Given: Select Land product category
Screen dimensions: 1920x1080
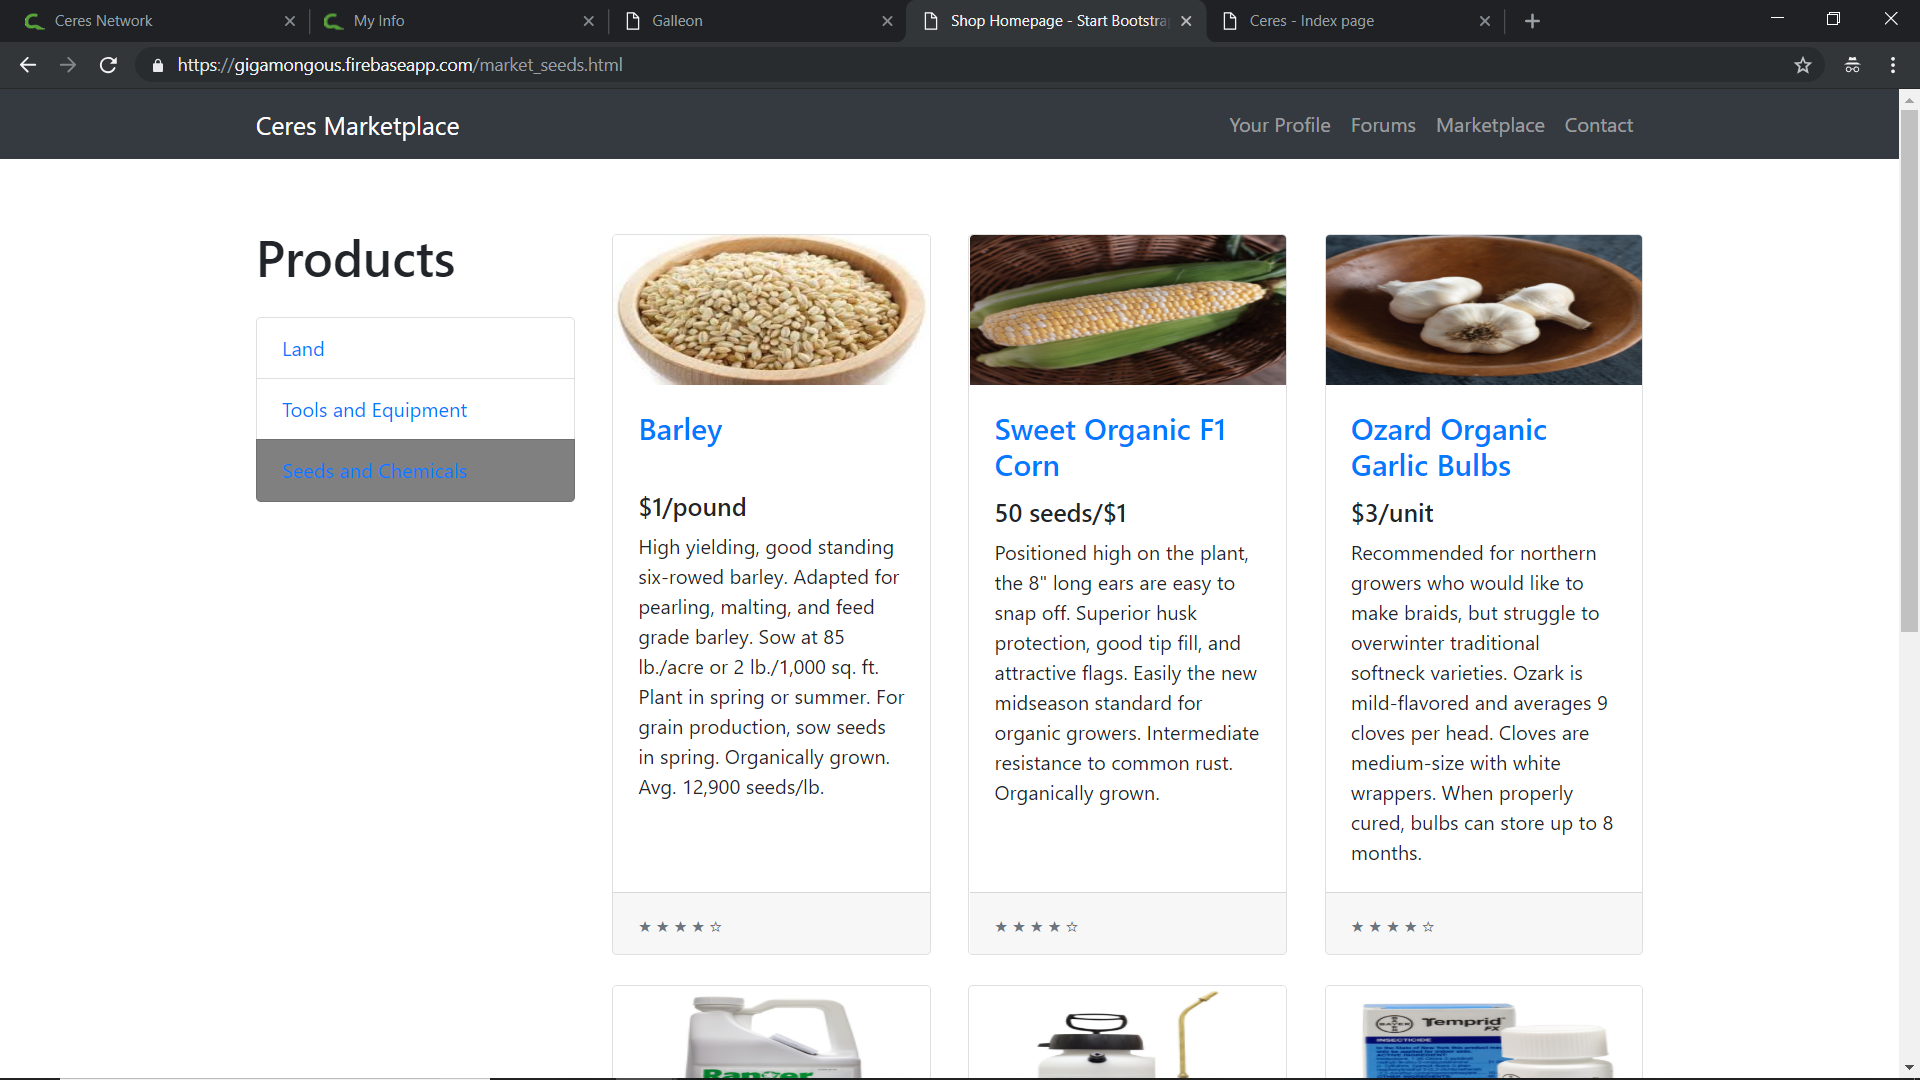Looking at the screenshot, I should [303, 349].
